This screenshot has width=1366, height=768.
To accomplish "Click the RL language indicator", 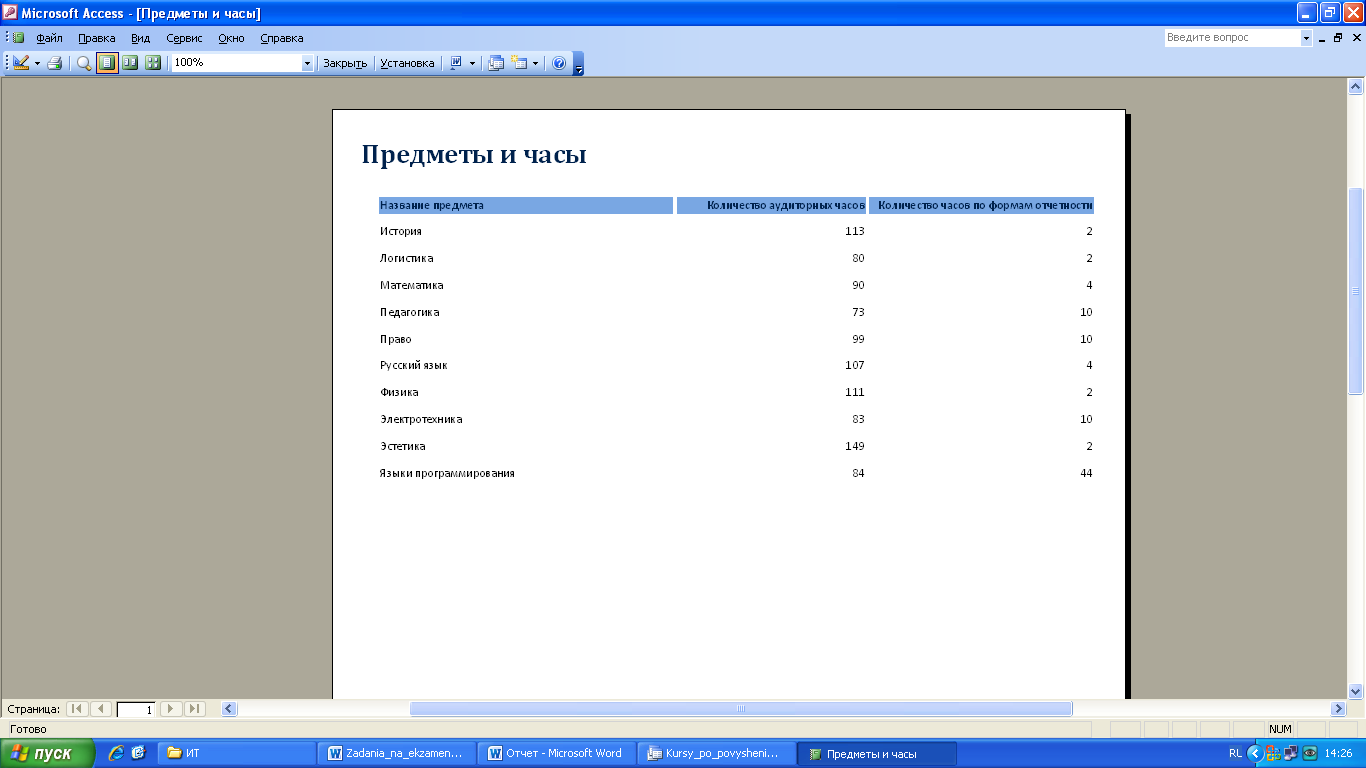I will click(x=1235, y=754).
